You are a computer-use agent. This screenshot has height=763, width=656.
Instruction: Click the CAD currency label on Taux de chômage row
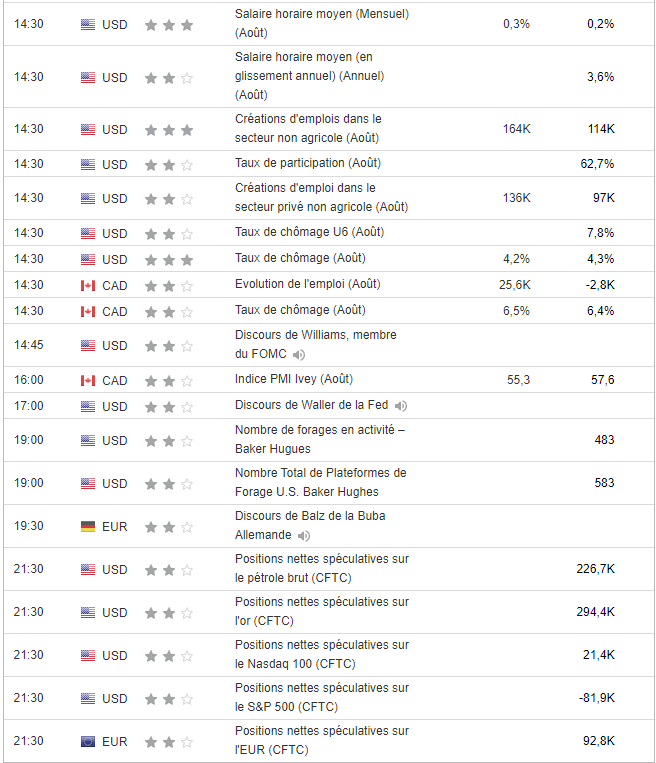point(115,311)
